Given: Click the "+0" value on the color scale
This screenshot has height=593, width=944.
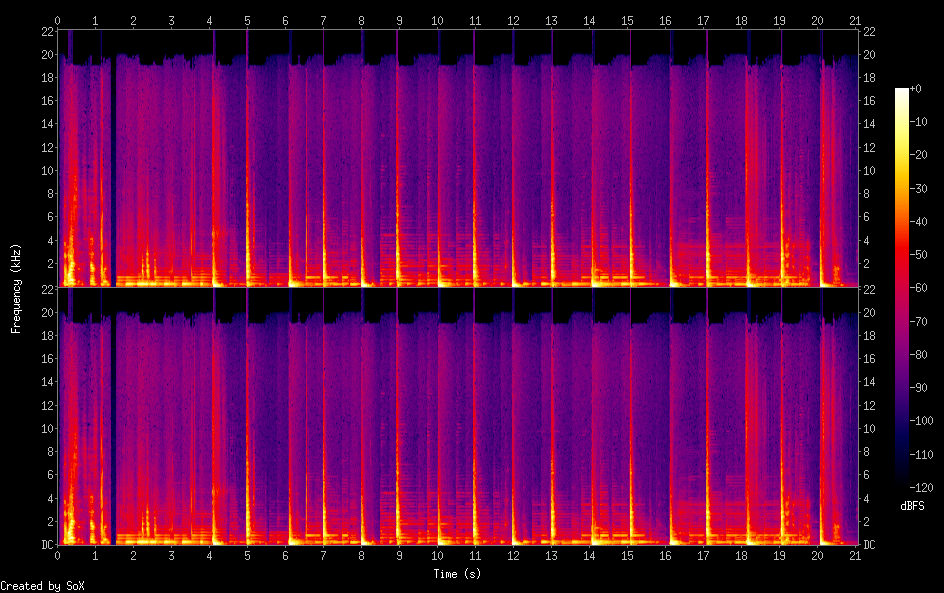Looking at the screenshot, I should (x=915, y=88).
